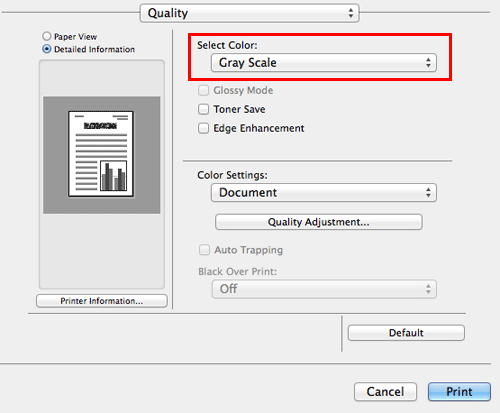Select the Paper View radio button
This screenshot has width=500, height=413.
pyautogui.click(x=47, y=36)
